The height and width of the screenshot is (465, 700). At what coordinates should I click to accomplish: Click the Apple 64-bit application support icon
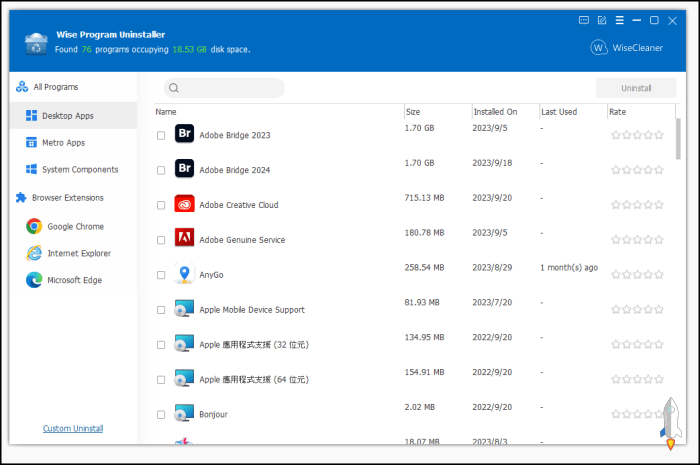[x=184, y=378]
